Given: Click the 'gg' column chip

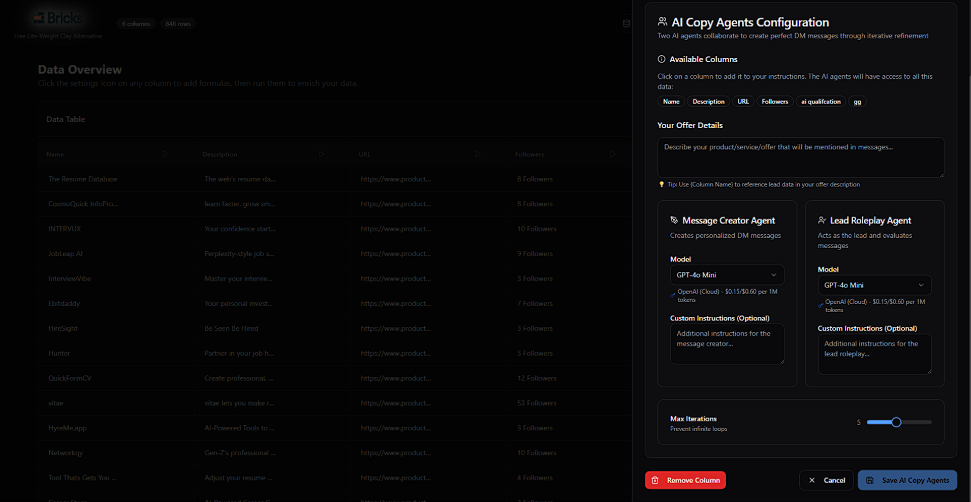Looking at the screenshot, I should [x=857, y=102].
